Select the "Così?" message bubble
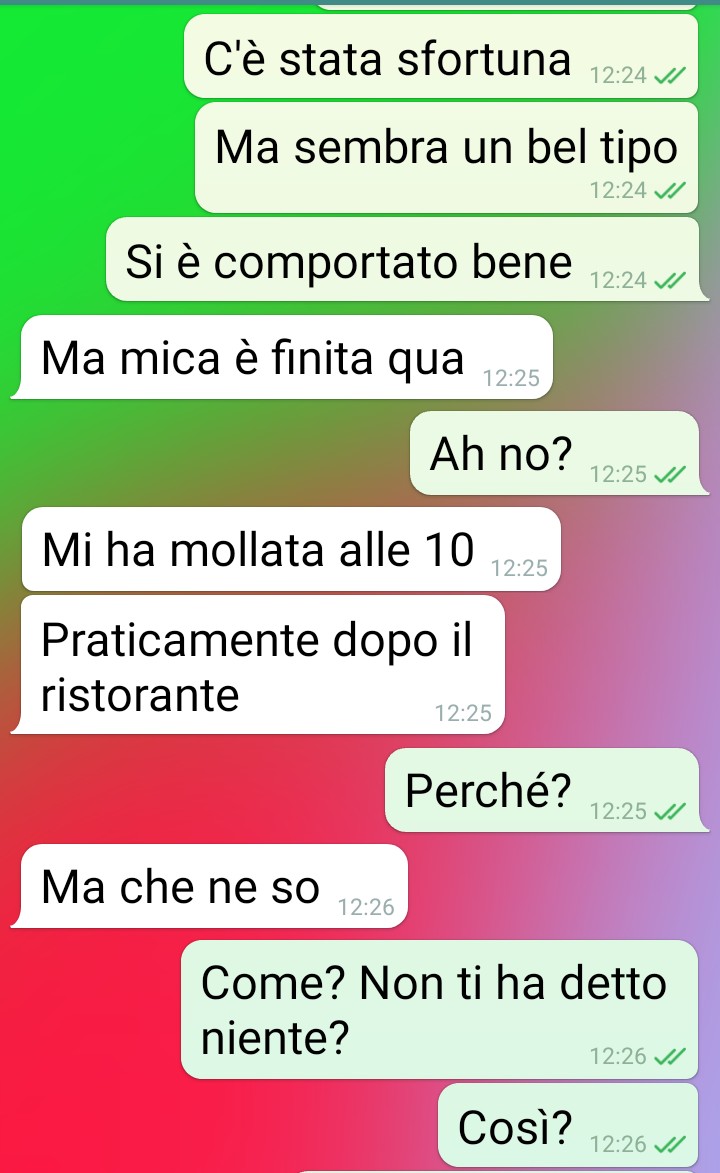Viewport: 720px width, 1173px height. tap(568, 1125)
